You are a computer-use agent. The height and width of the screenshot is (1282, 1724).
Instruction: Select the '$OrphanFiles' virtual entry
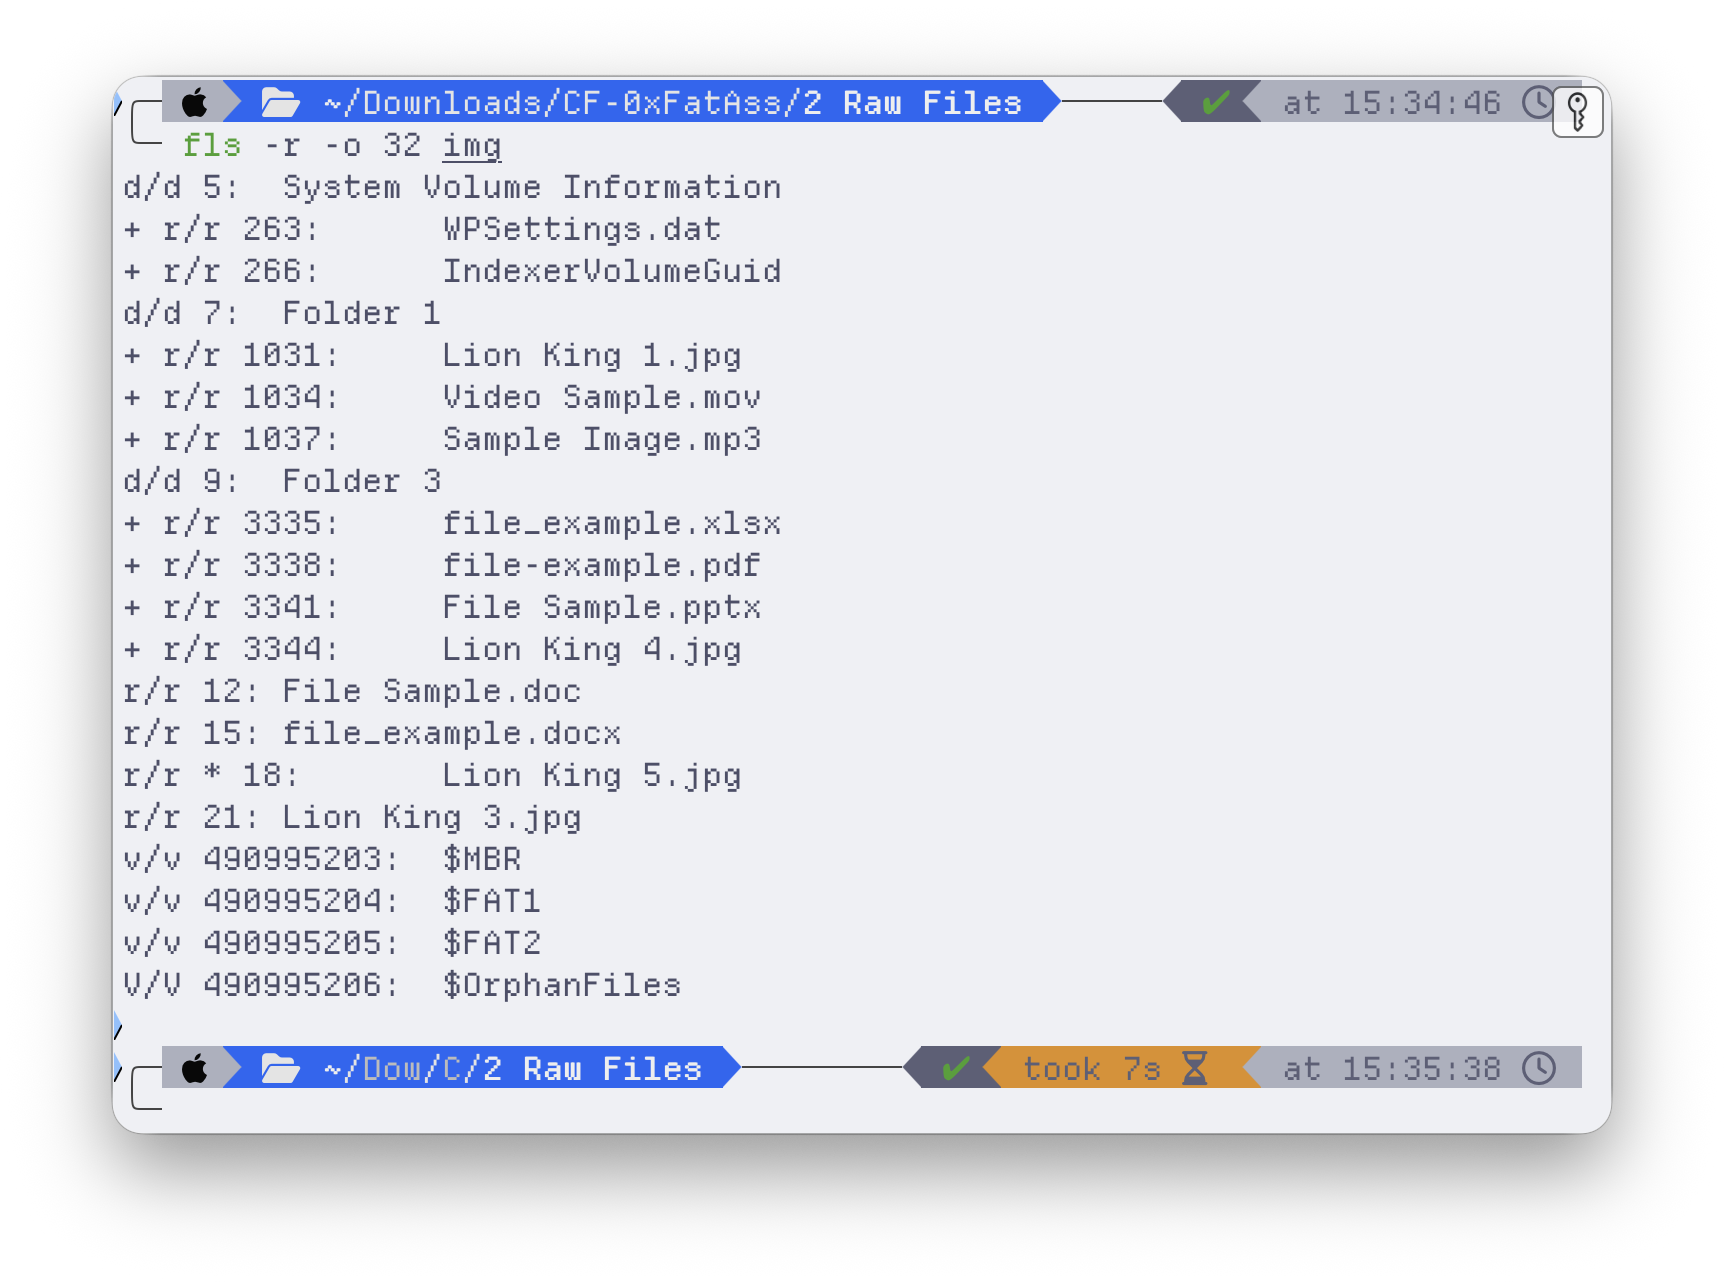(561, 985)
